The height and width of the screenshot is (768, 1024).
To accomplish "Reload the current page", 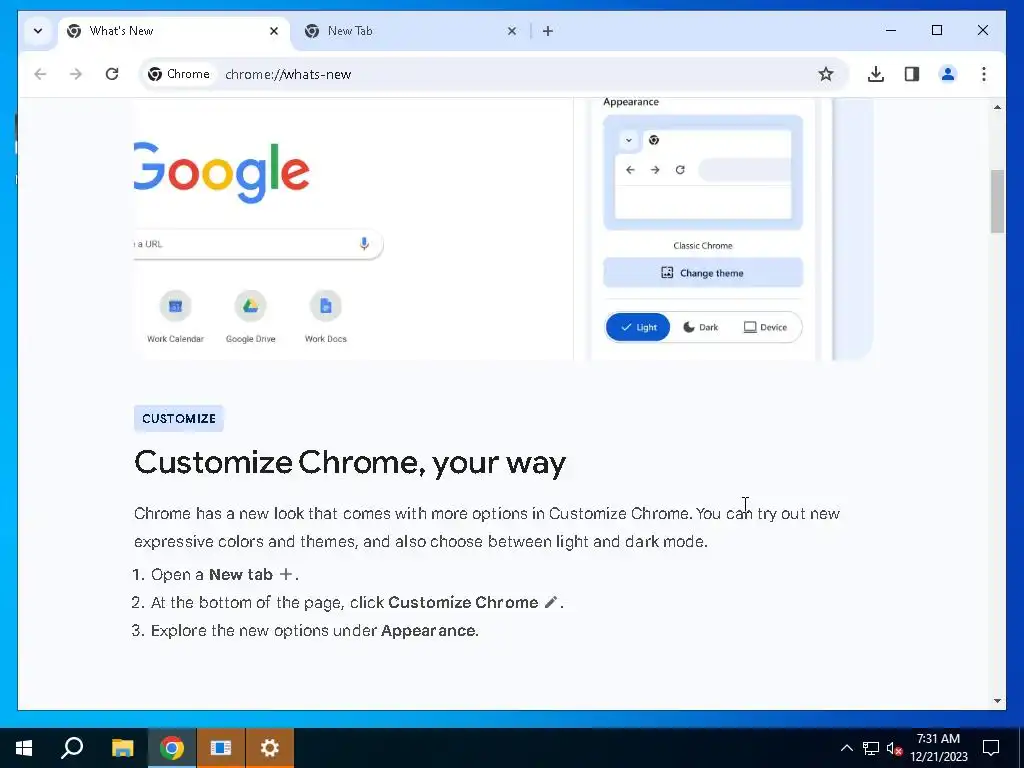I will click(x=112, y=74).
